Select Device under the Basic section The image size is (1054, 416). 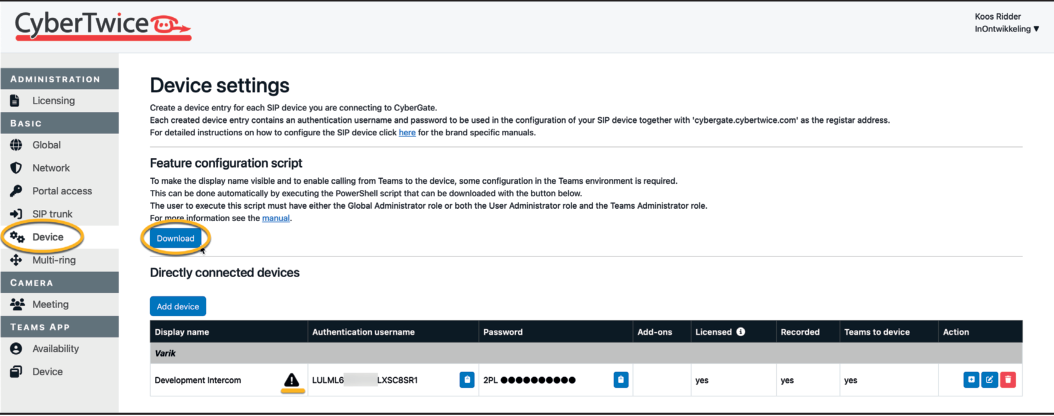[48, 237]
